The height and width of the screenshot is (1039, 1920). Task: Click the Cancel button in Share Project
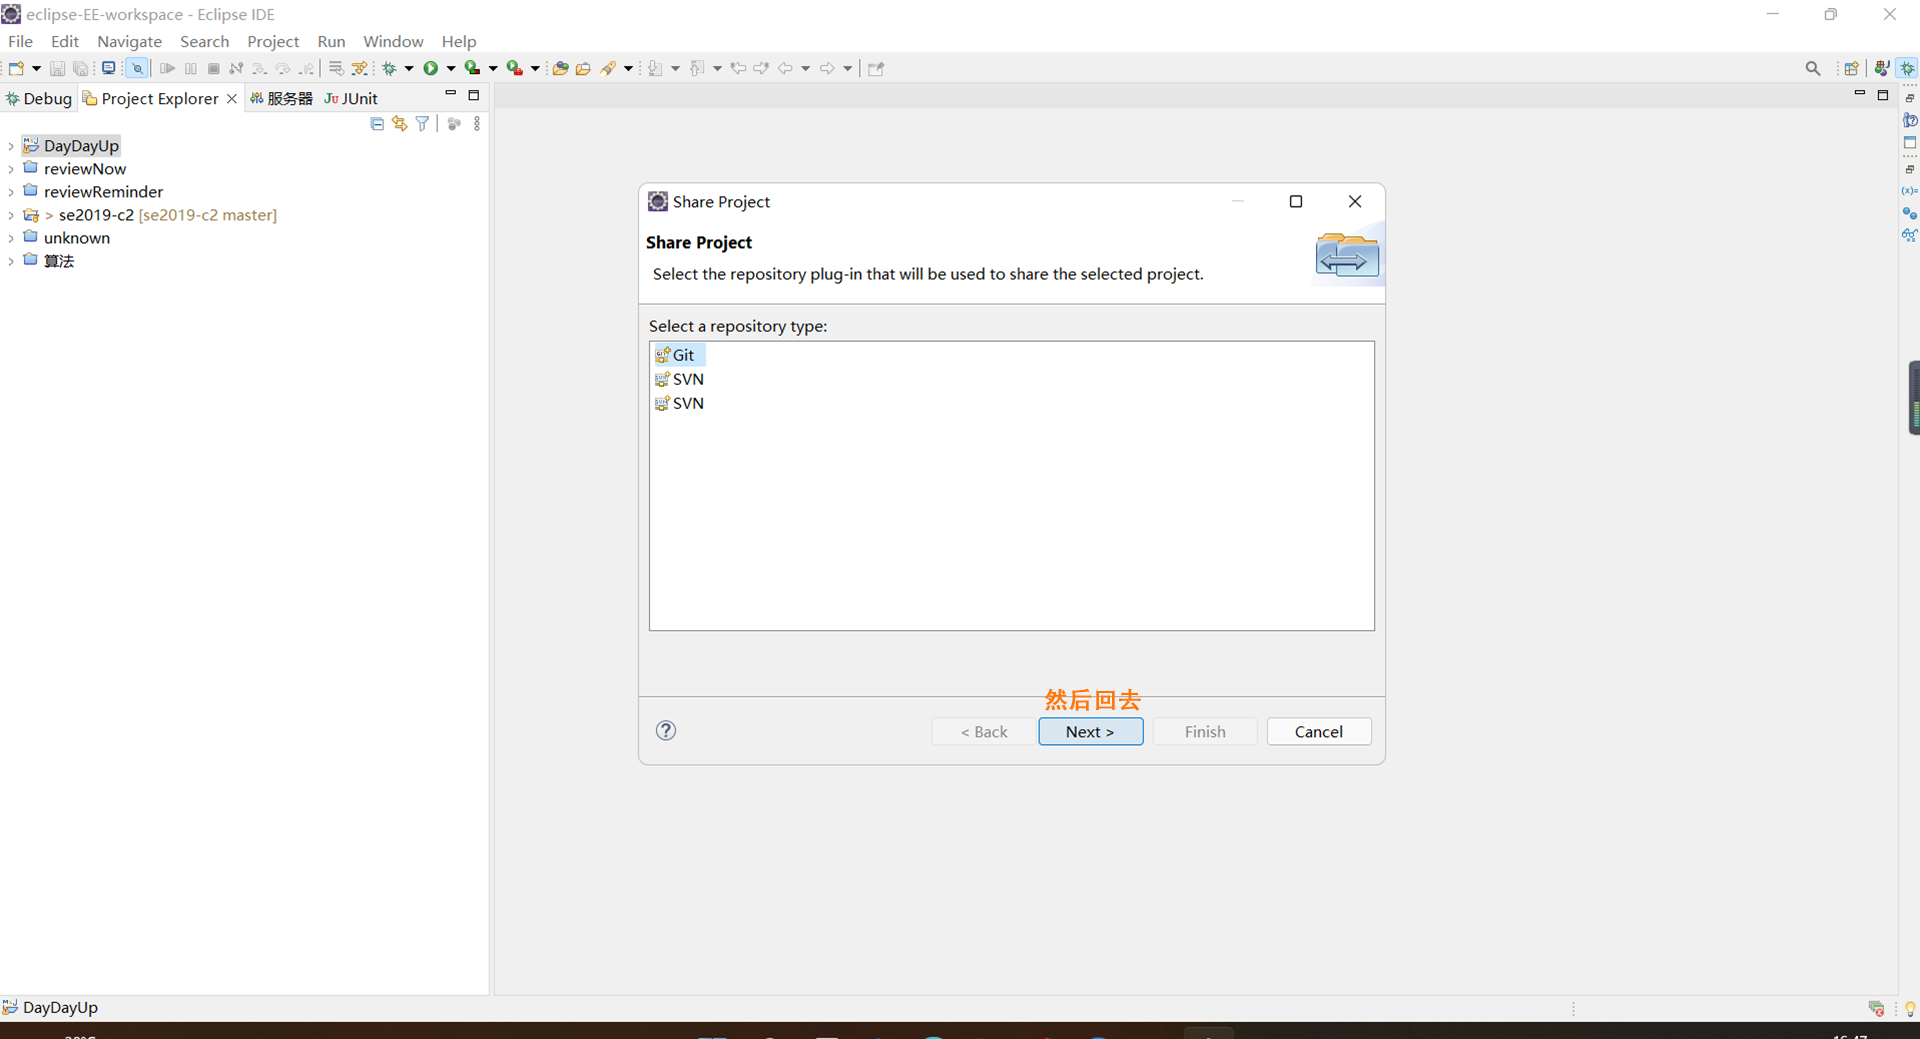click(1319, 731)
